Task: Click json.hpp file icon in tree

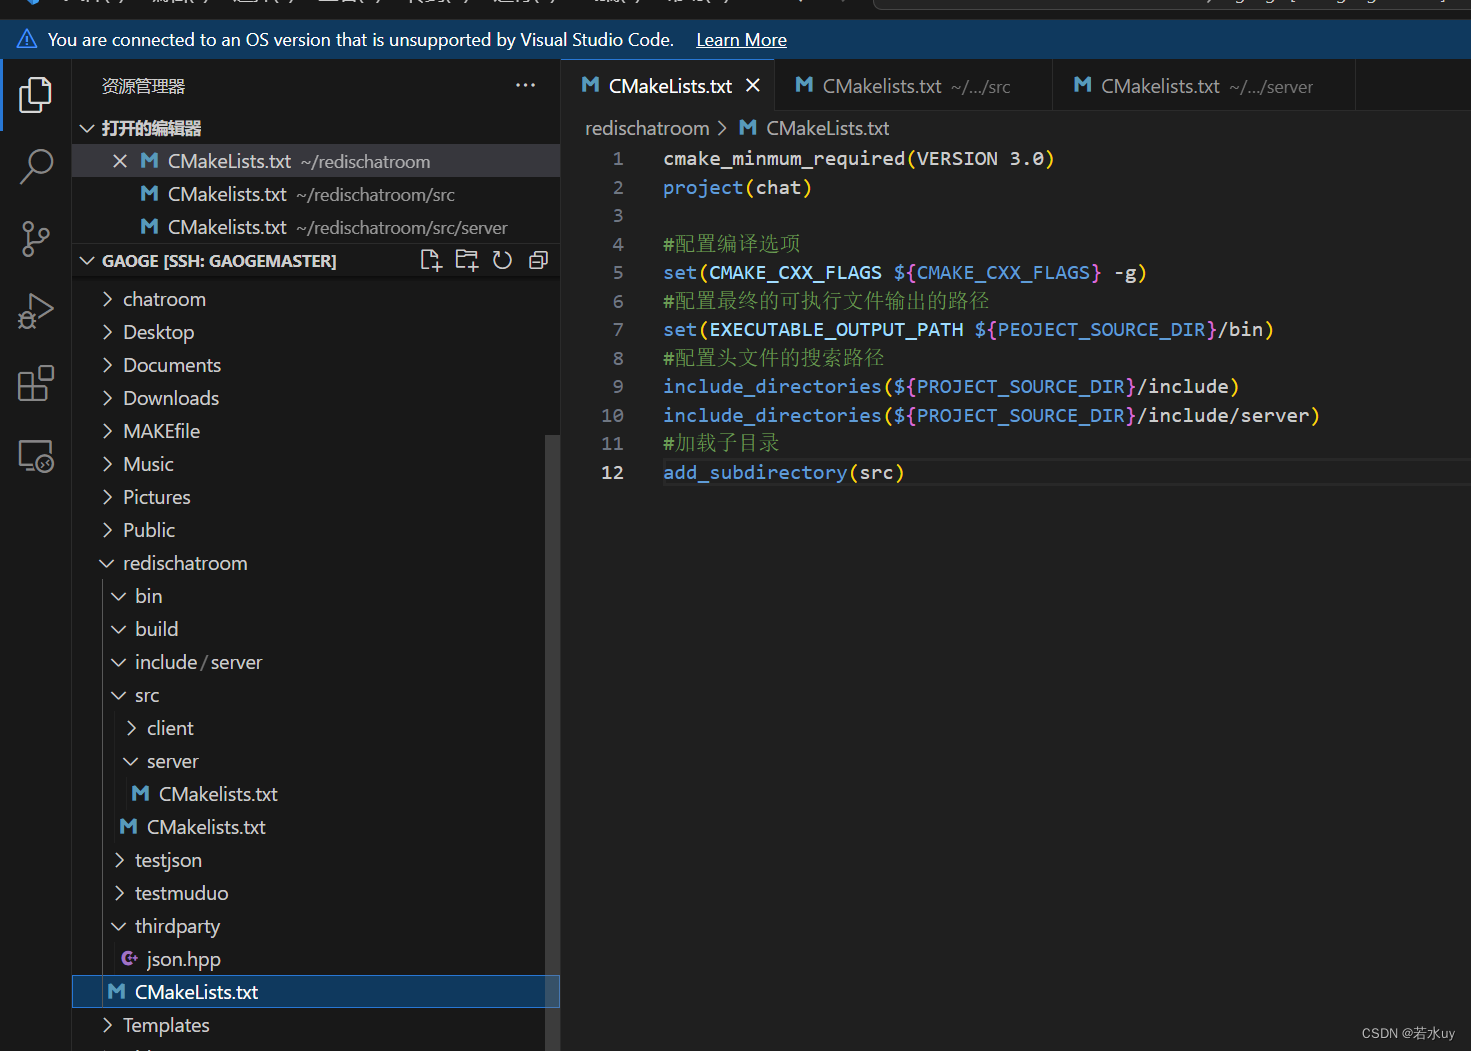Action: [129, 959]
